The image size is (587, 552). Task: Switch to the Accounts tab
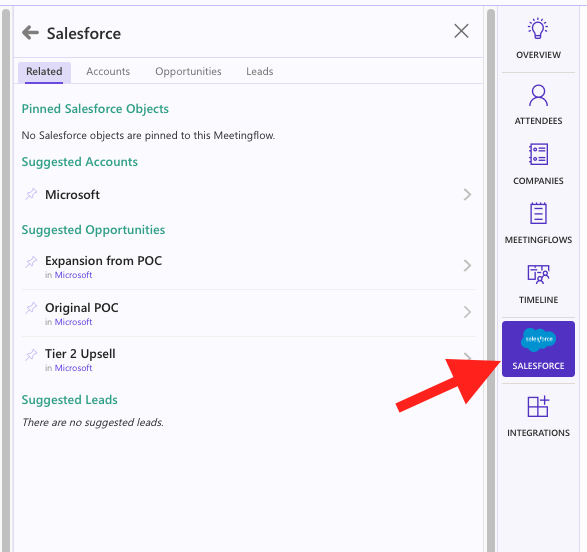(108, 71)
